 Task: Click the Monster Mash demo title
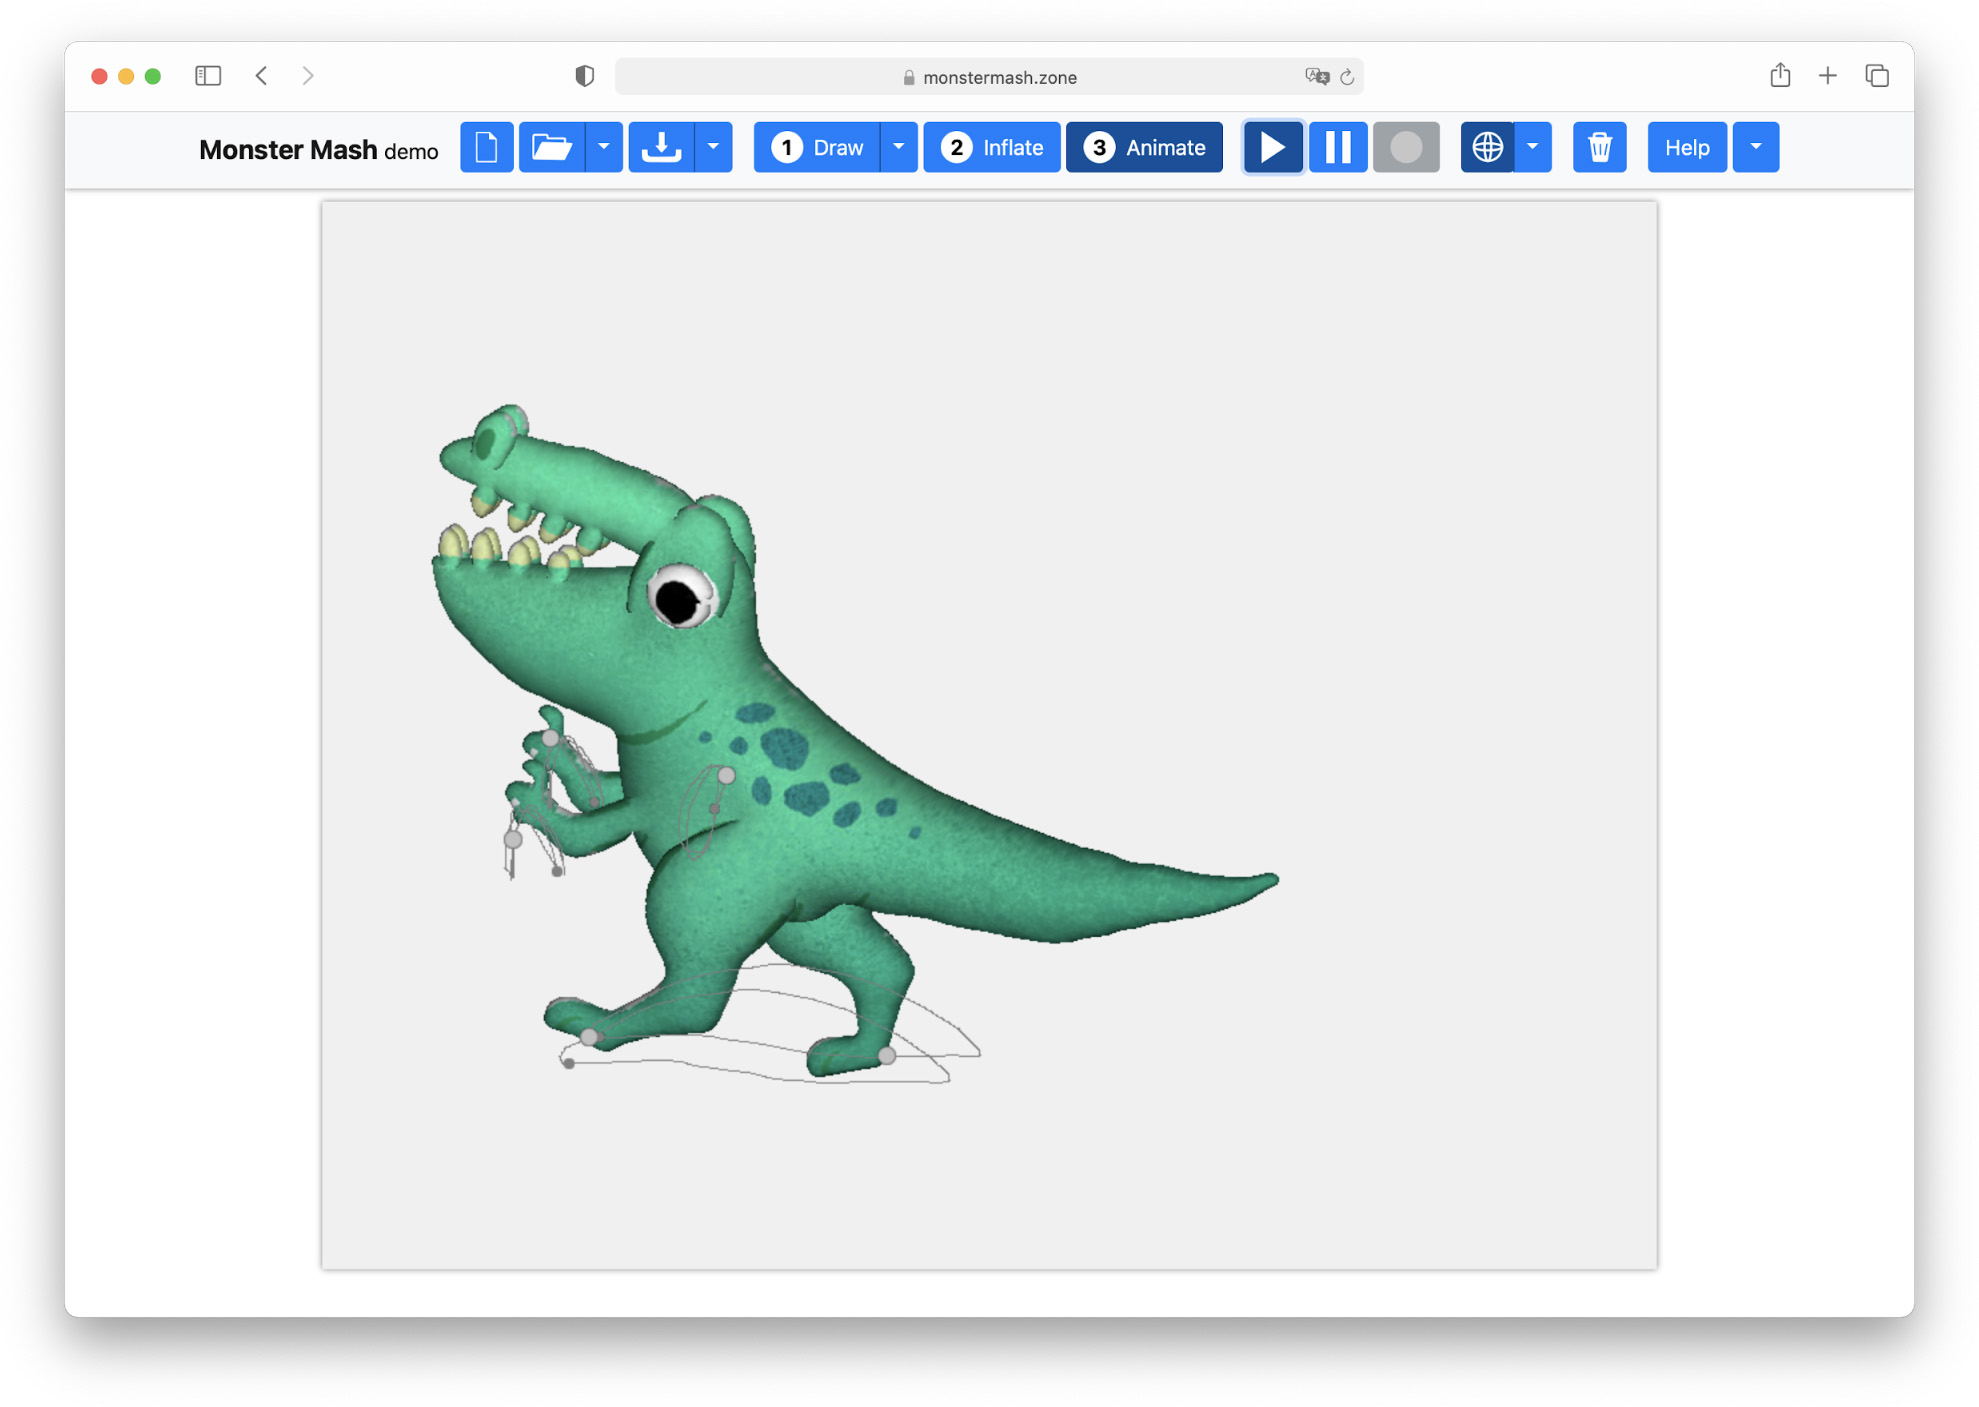[318, 149]
